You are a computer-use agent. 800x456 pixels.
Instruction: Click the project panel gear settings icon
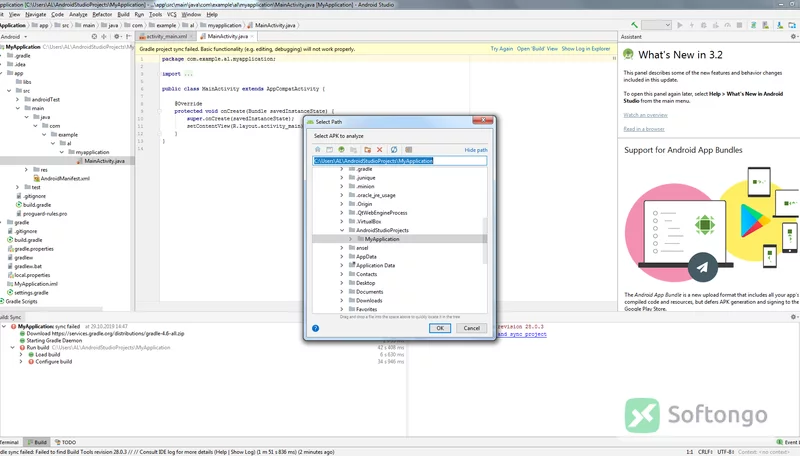point(116,37)
